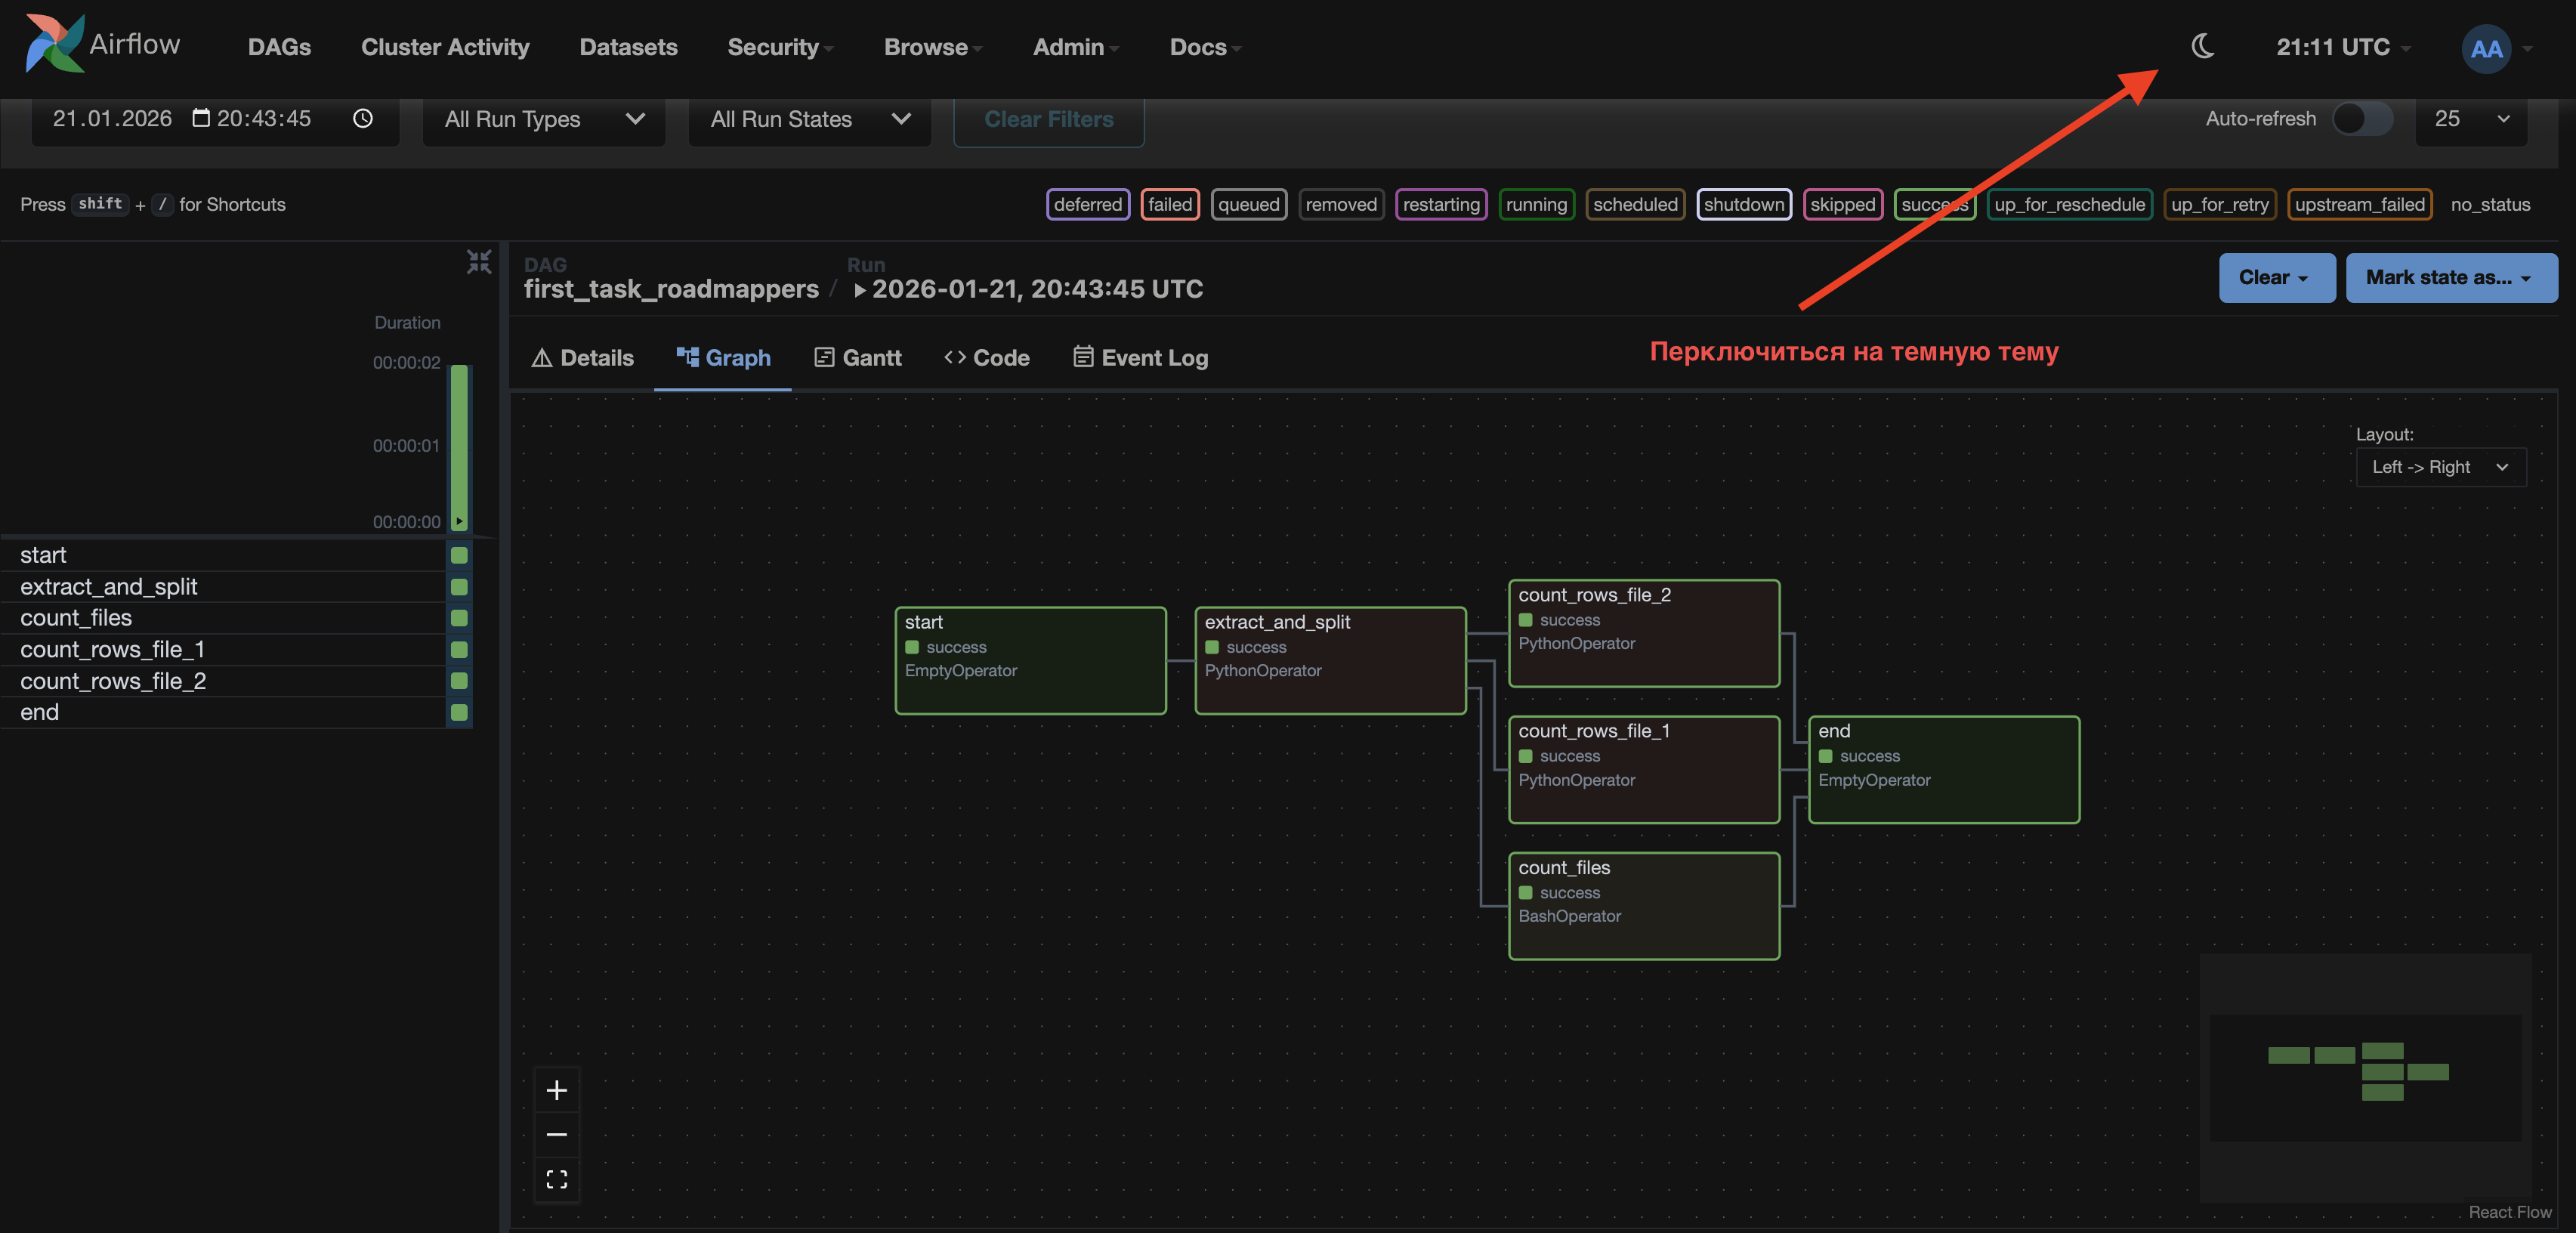Open the AA user avatar menu
The width and height of the screenshot is (2576, 1233).
tap(2486, 48)
